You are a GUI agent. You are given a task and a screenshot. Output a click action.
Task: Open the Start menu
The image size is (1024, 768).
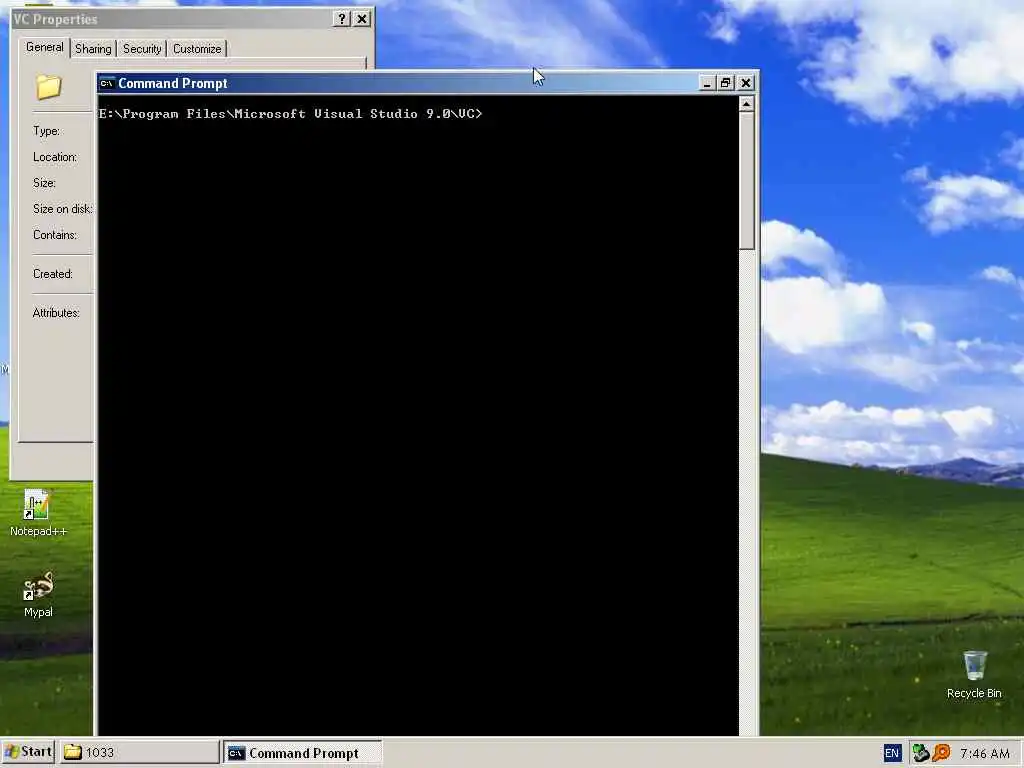click(x=28, y=752)
